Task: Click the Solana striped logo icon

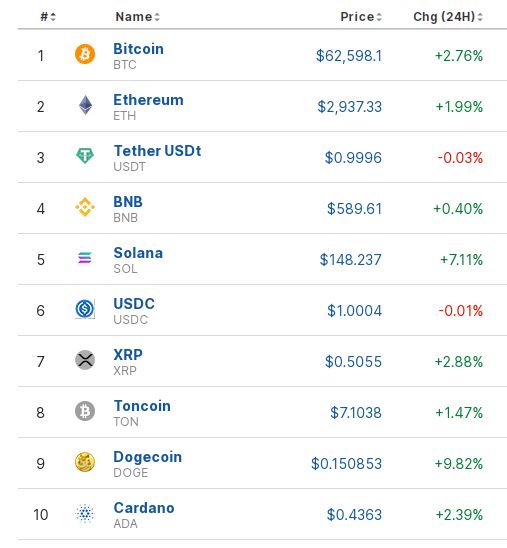Action: [x=85, y=258]
